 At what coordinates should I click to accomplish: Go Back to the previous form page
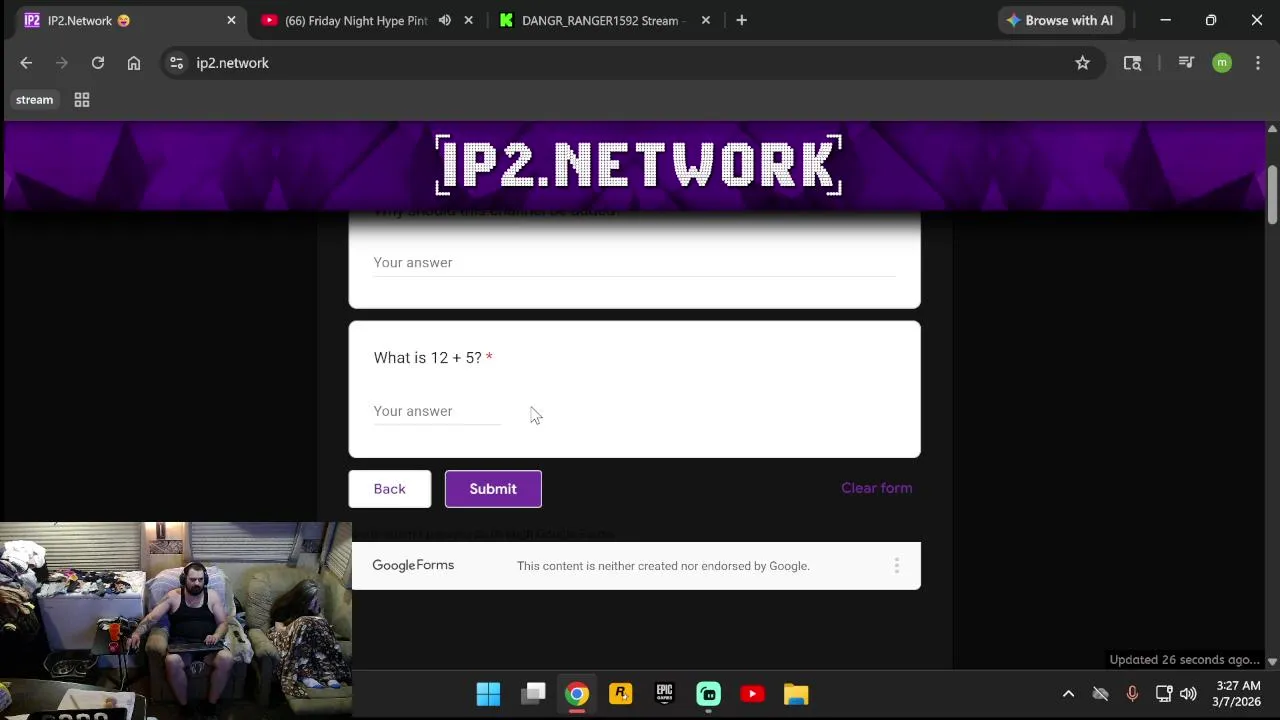(x=390, y=489)
